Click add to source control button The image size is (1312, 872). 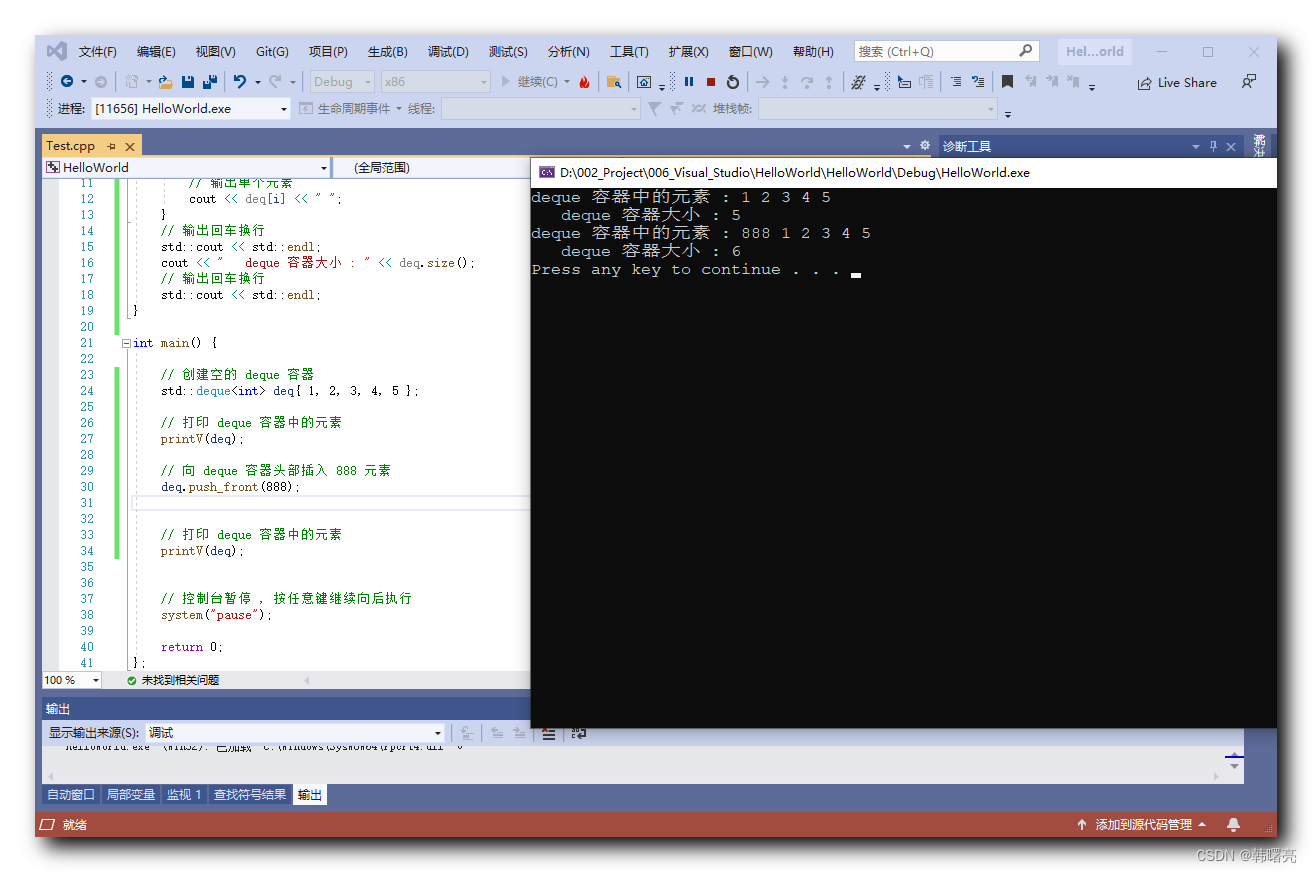(1142, 825)
